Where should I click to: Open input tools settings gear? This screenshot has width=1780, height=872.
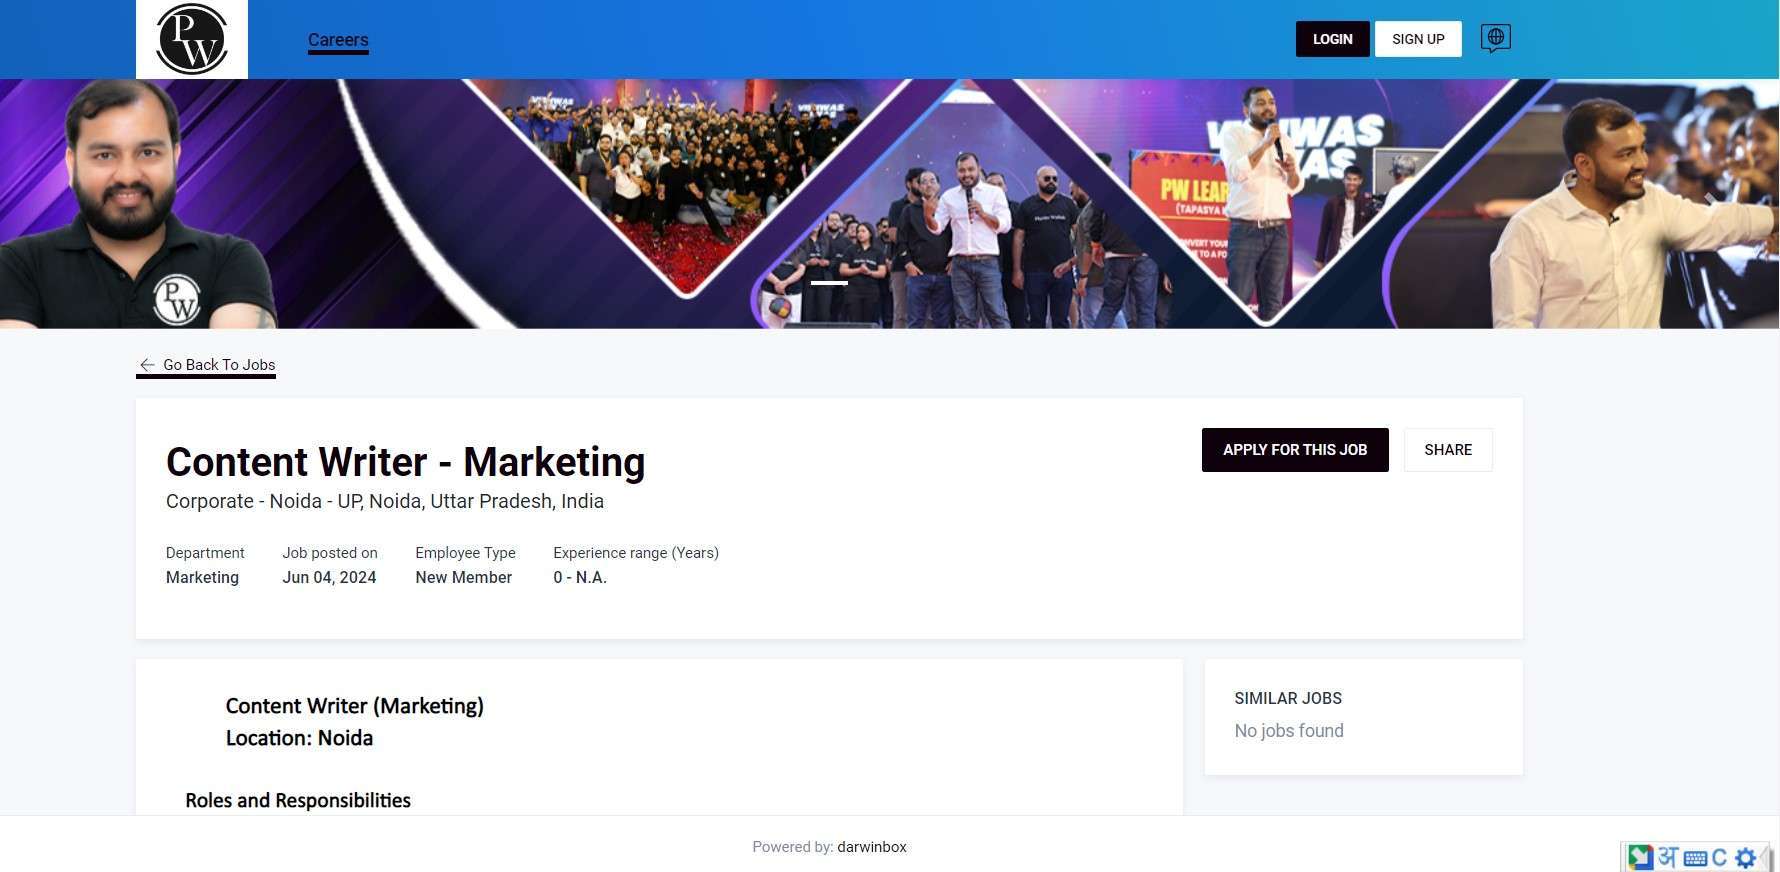point(1745,858)
